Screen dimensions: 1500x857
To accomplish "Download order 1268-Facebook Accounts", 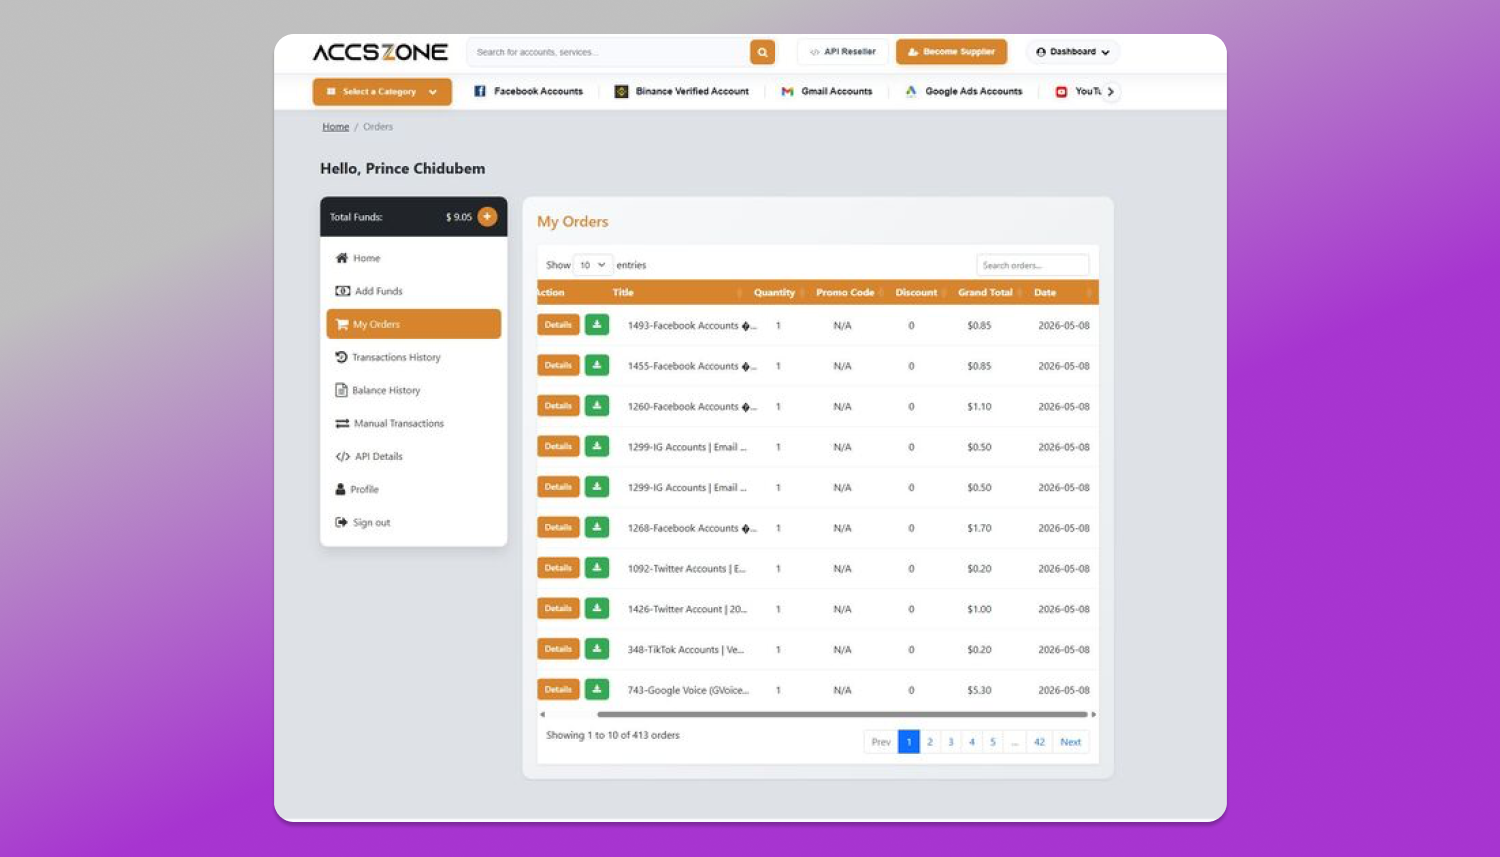I will coord(597,528).
